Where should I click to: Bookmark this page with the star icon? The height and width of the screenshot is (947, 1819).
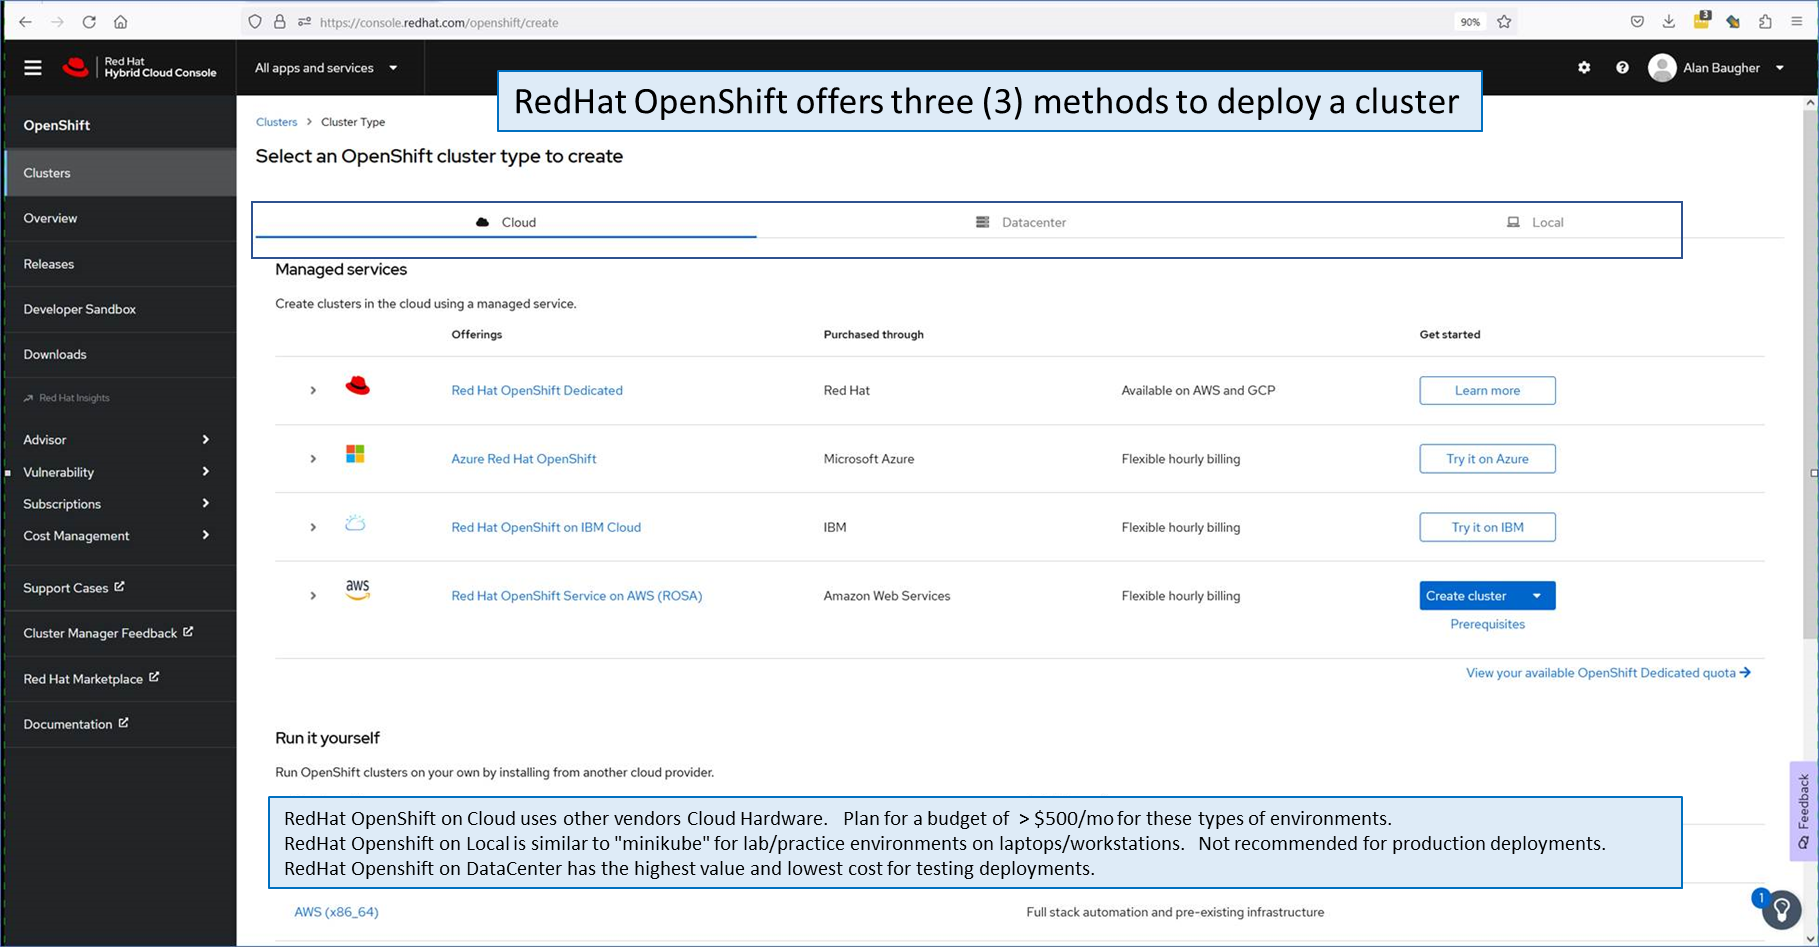1504,22
